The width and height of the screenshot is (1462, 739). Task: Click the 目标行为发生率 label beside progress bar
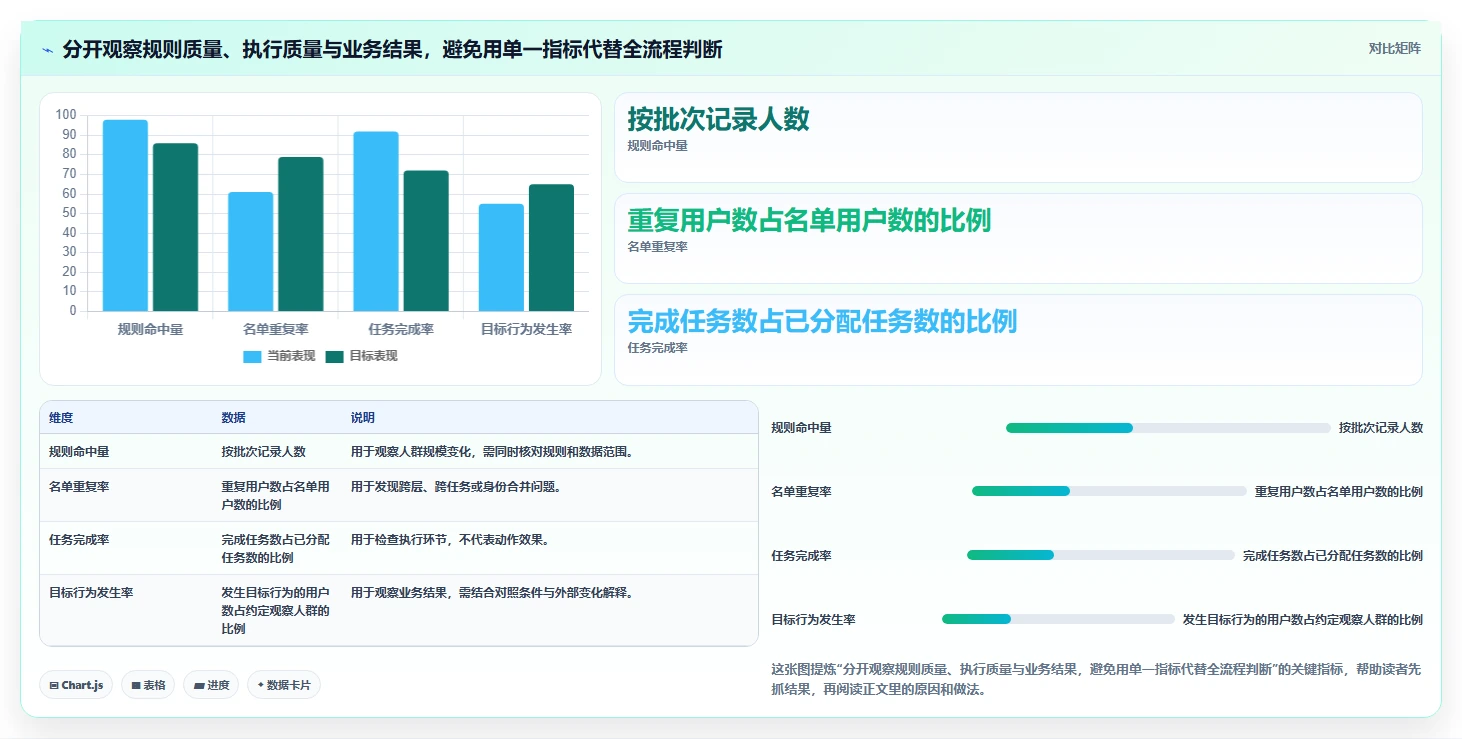pyautogui.click(x=813, y=620)
